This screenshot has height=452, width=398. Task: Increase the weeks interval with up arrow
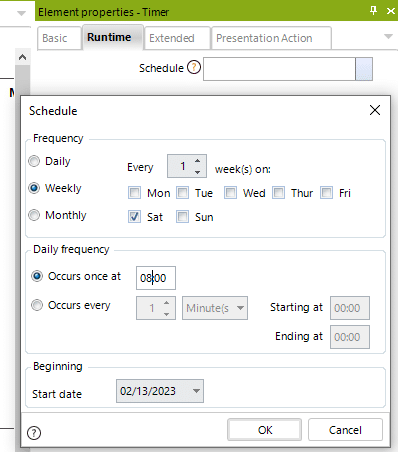[198, 161]
